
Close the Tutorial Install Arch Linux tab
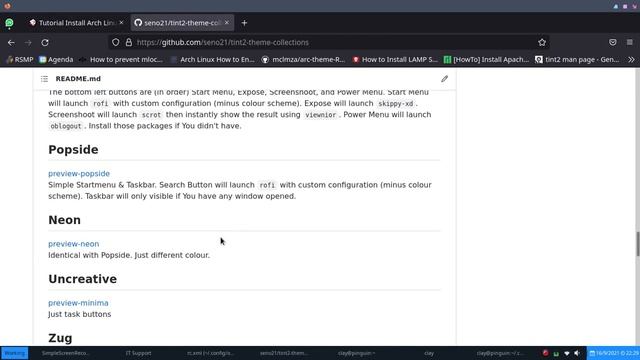121,23
